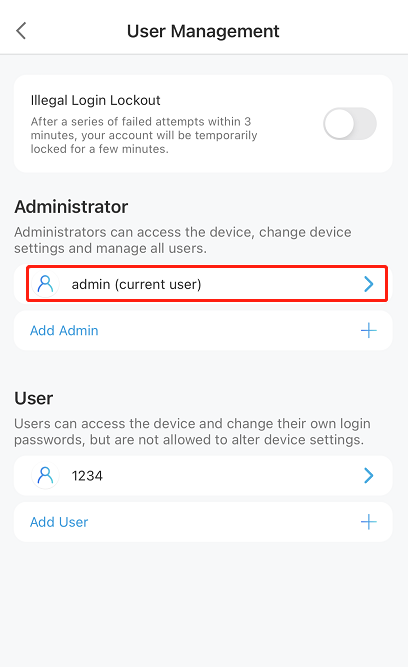Image resolution: width=408 pixels, height=667 pixels.
Task: Click the Administrators permissions description text
Action: tap(183, 240)
